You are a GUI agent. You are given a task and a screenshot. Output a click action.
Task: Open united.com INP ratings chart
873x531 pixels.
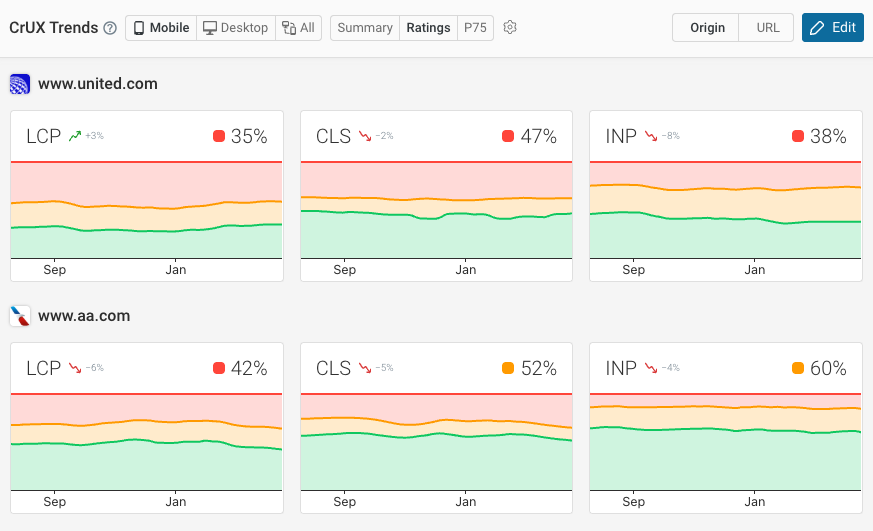coord(725,210)
